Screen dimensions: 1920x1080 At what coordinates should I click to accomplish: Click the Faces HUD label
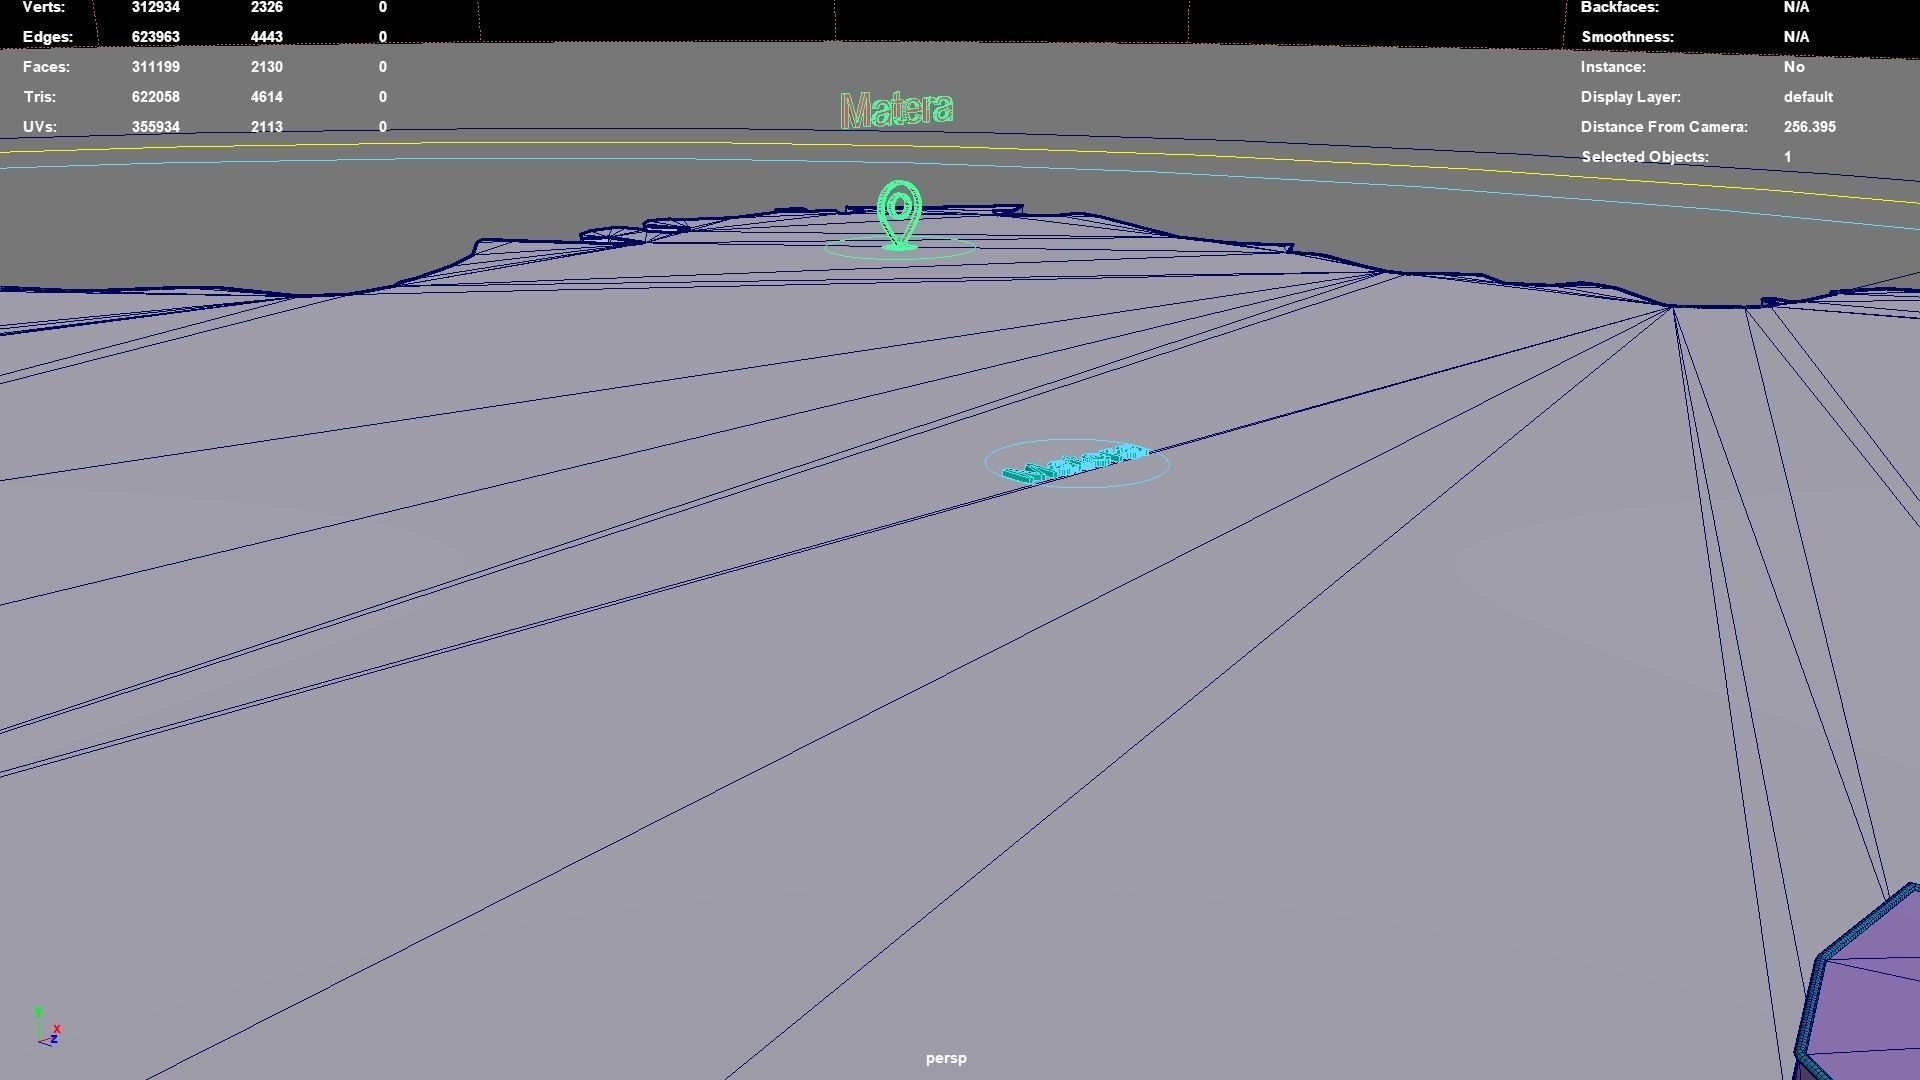tap(46, 67)
